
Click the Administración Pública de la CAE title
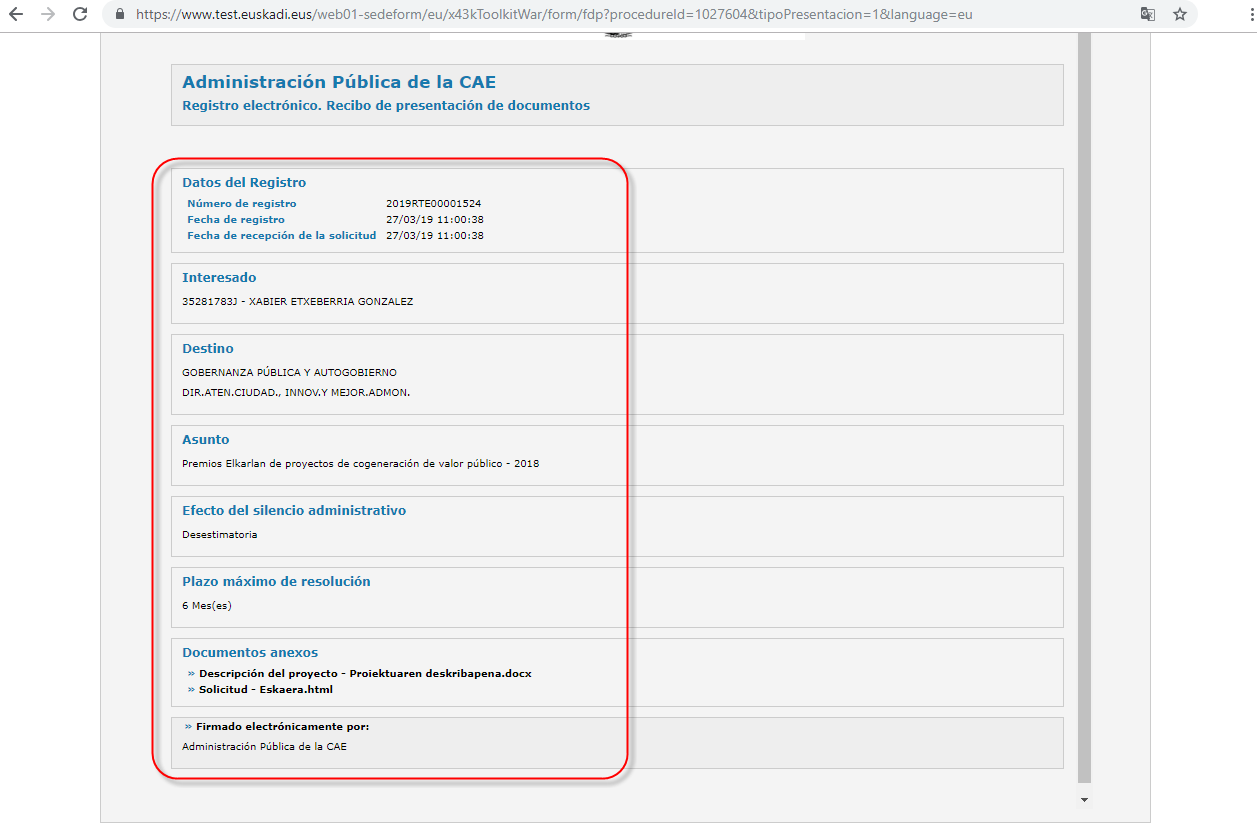[339, 83]
